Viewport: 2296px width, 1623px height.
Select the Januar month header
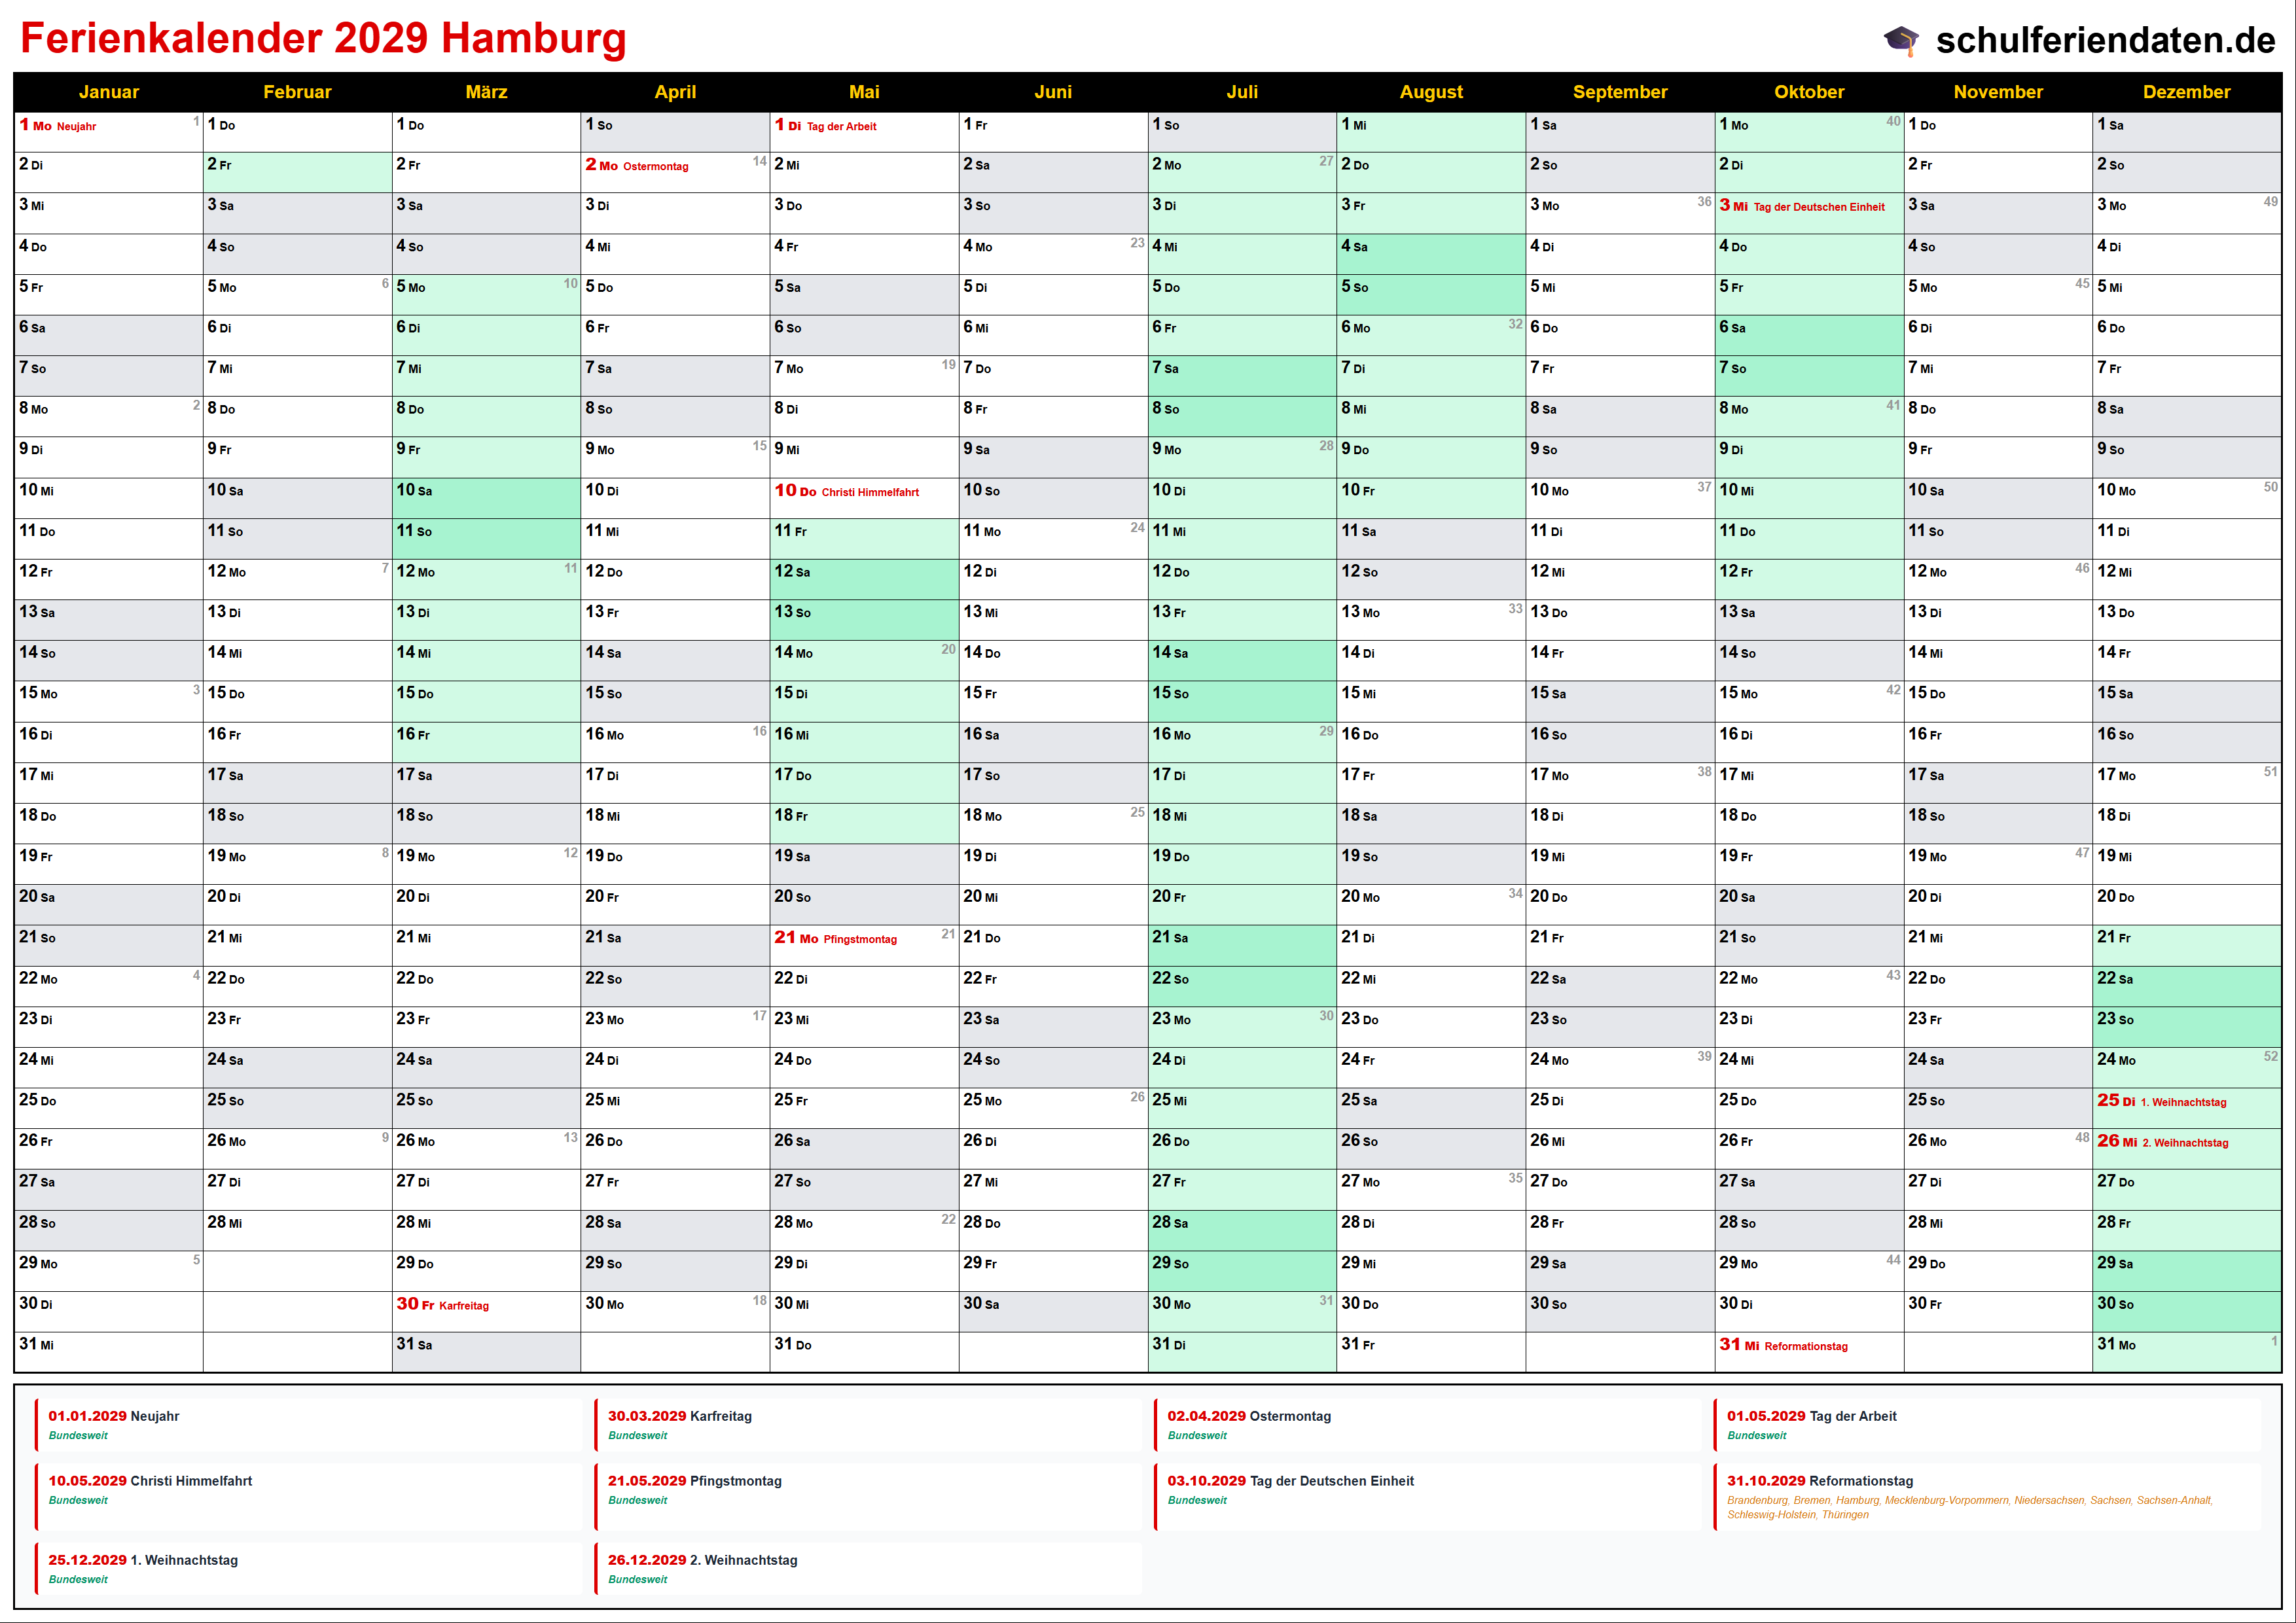point(108,92)
